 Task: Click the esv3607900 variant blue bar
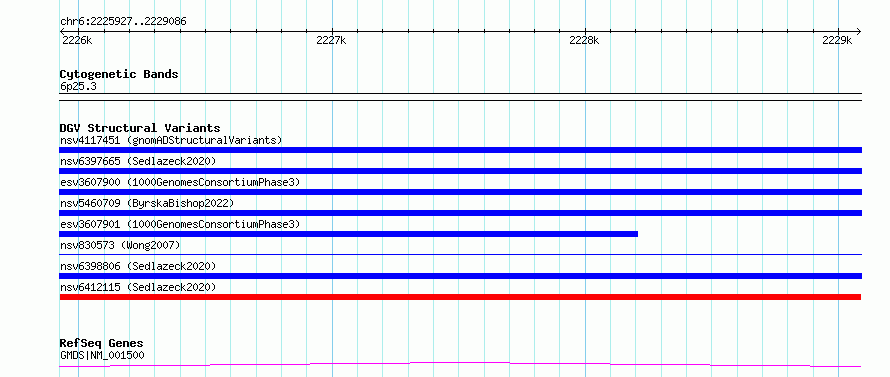(x=460, y=192)
